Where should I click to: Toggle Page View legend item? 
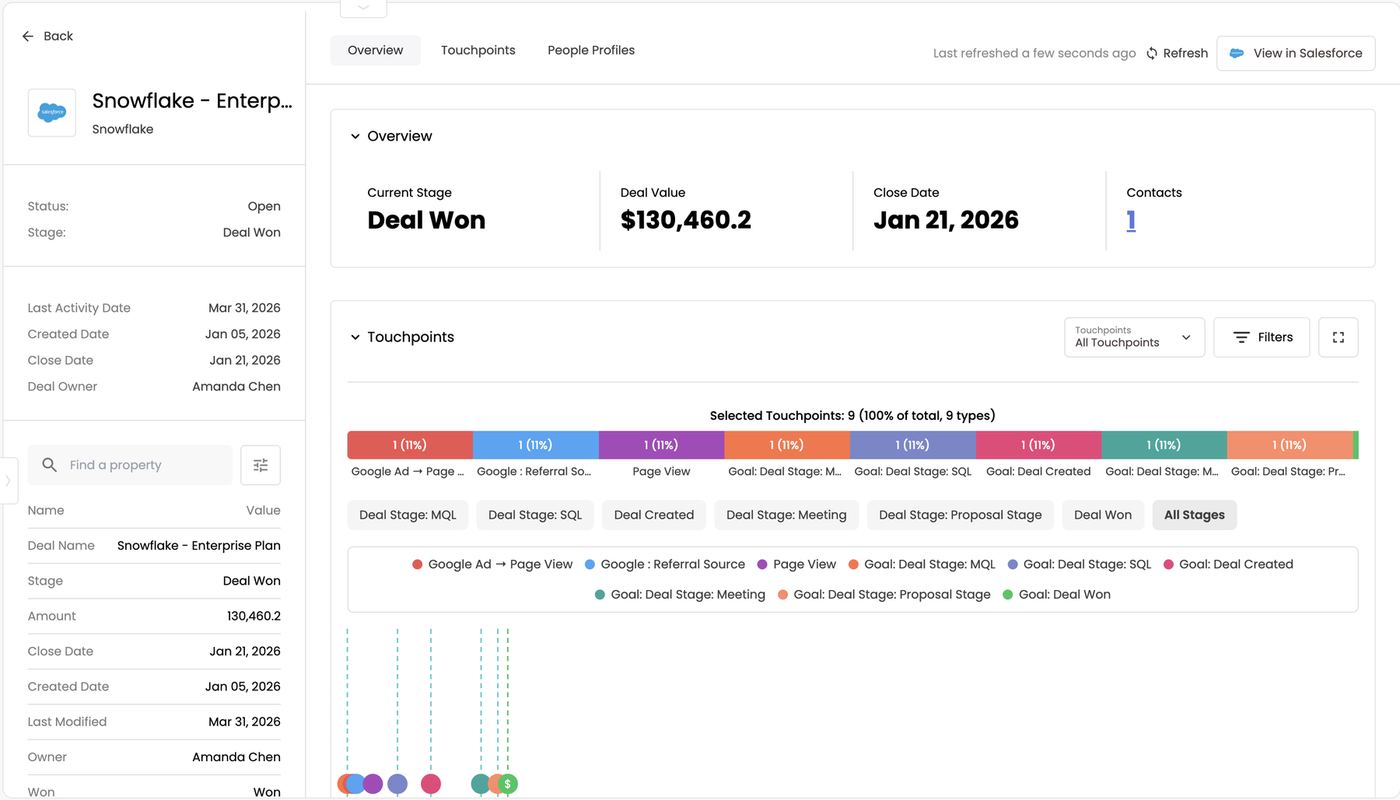pos(796,564)
